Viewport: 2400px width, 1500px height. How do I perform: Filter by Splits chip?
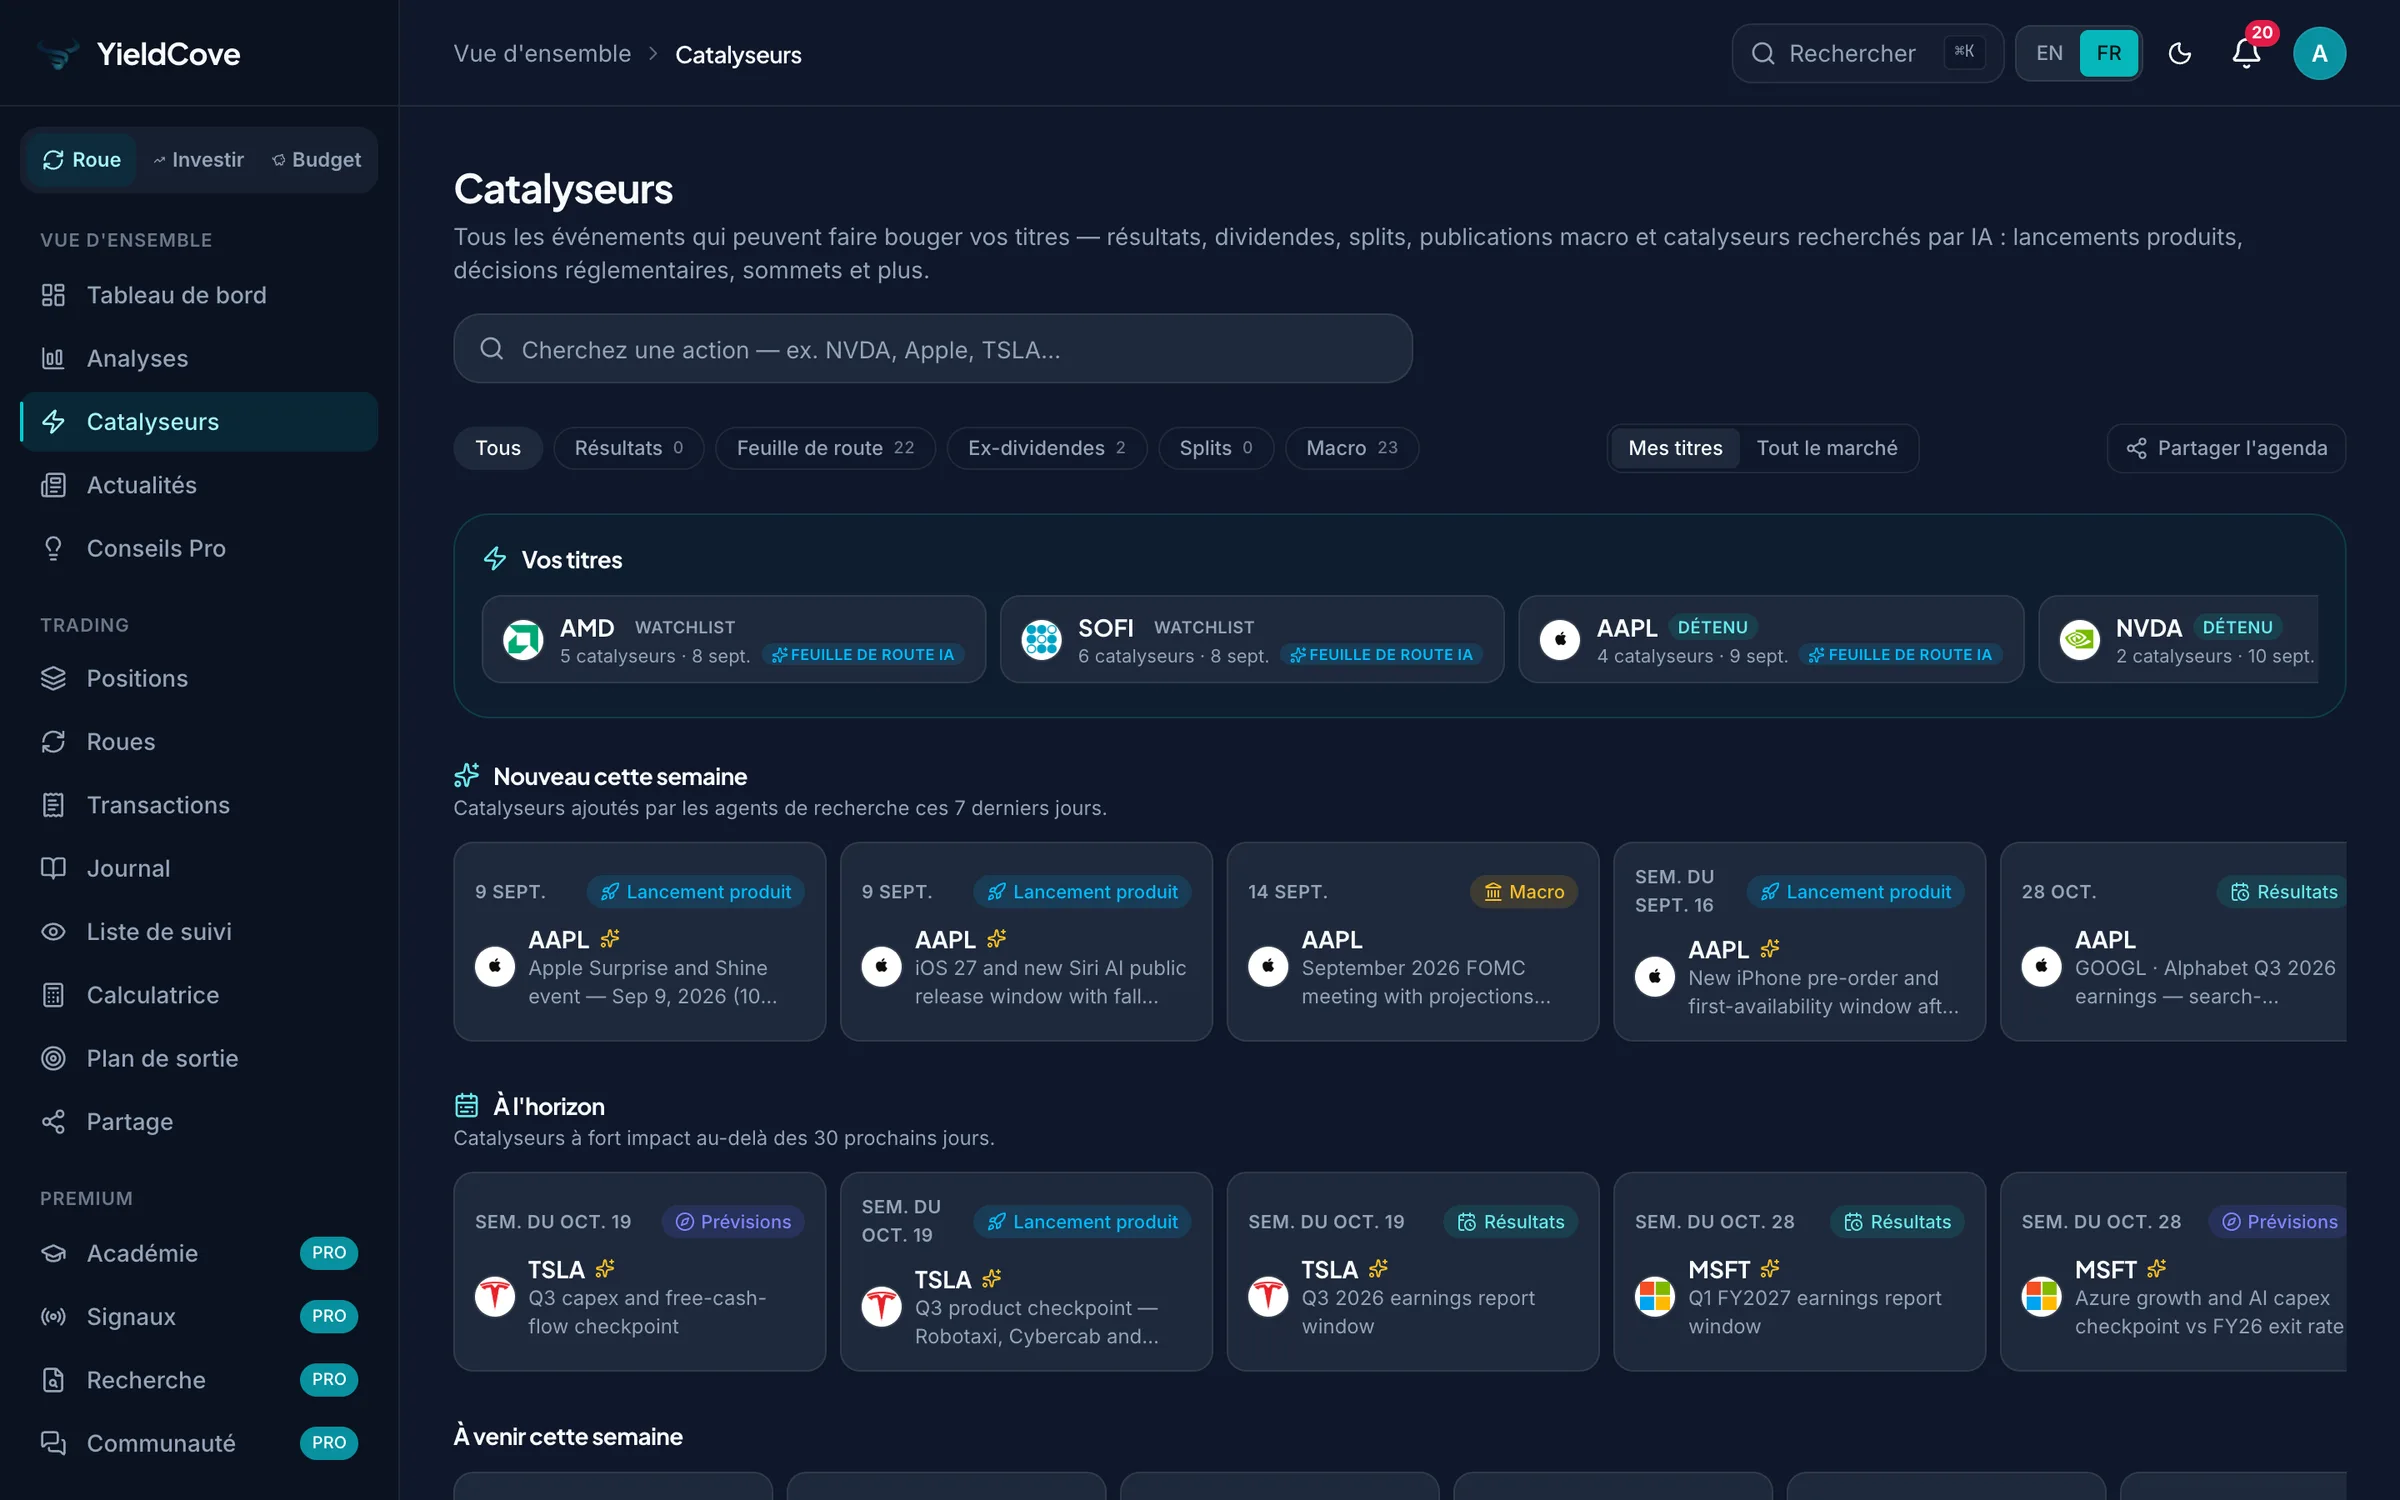[1216, 448]
